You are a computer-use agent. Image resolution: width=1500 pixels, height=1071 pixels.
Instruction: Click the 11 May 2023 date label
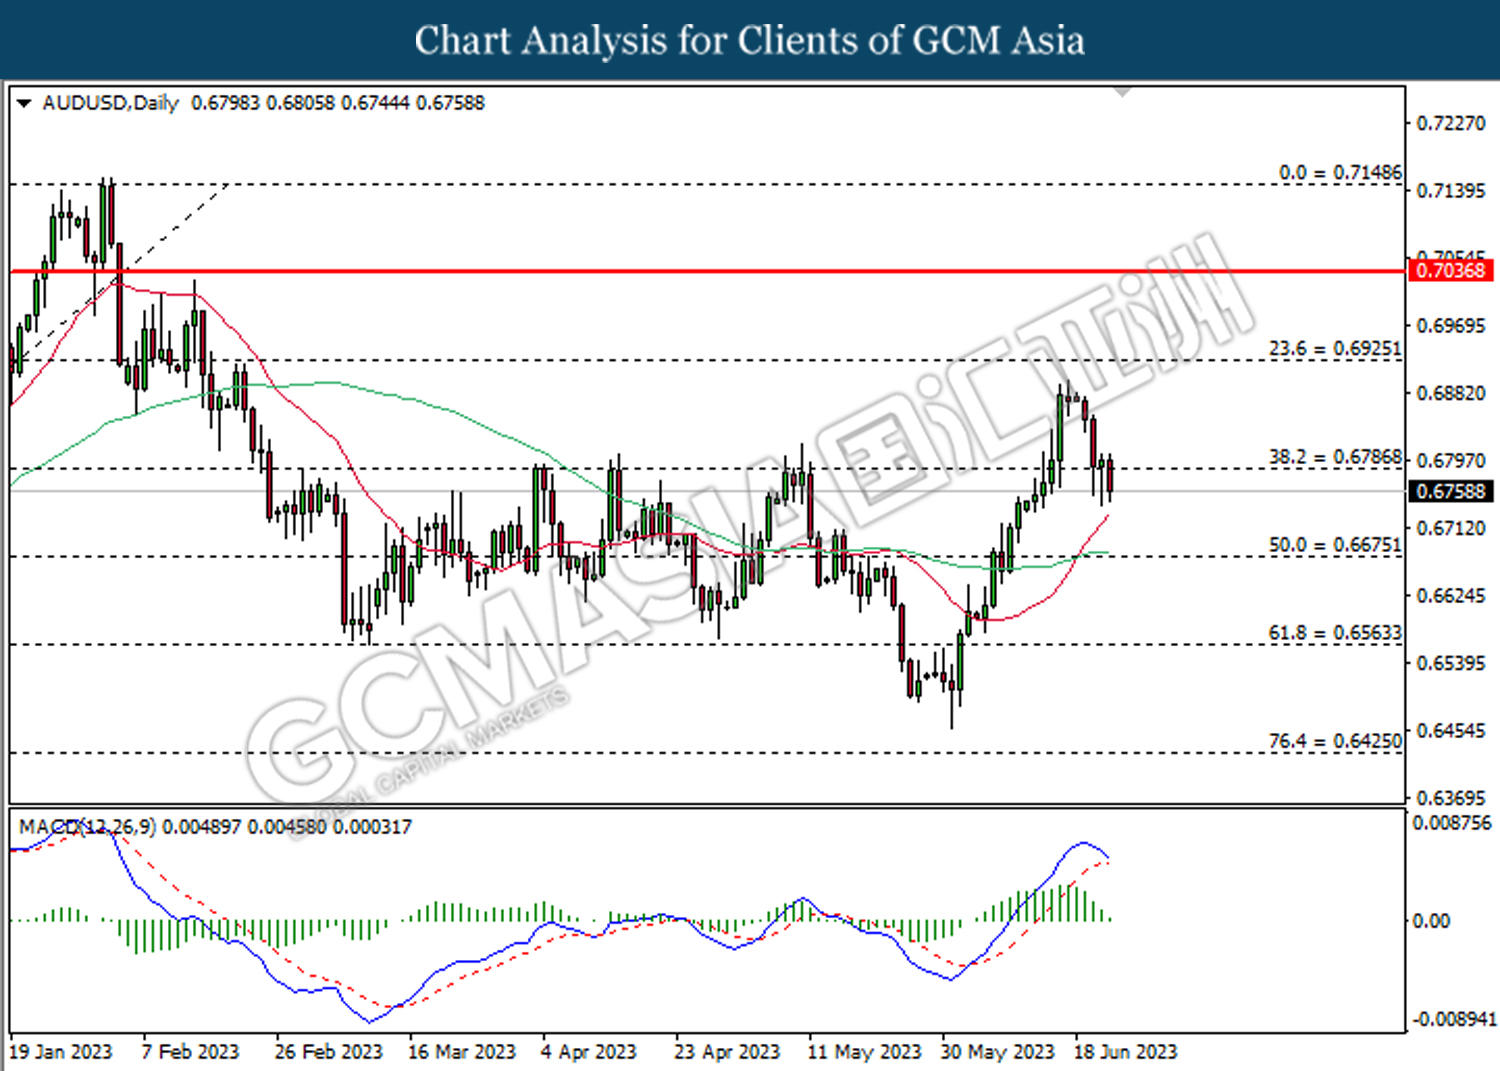[x=864, y=1052]
